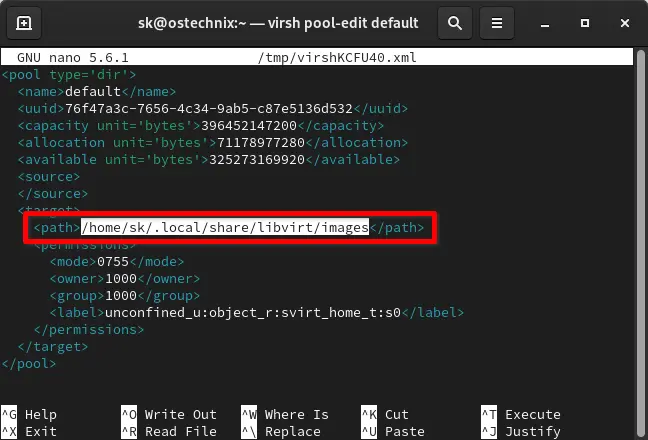Click the opening <source> tag line
Screen dimensions: 648x440
click(x=49, y=176)
